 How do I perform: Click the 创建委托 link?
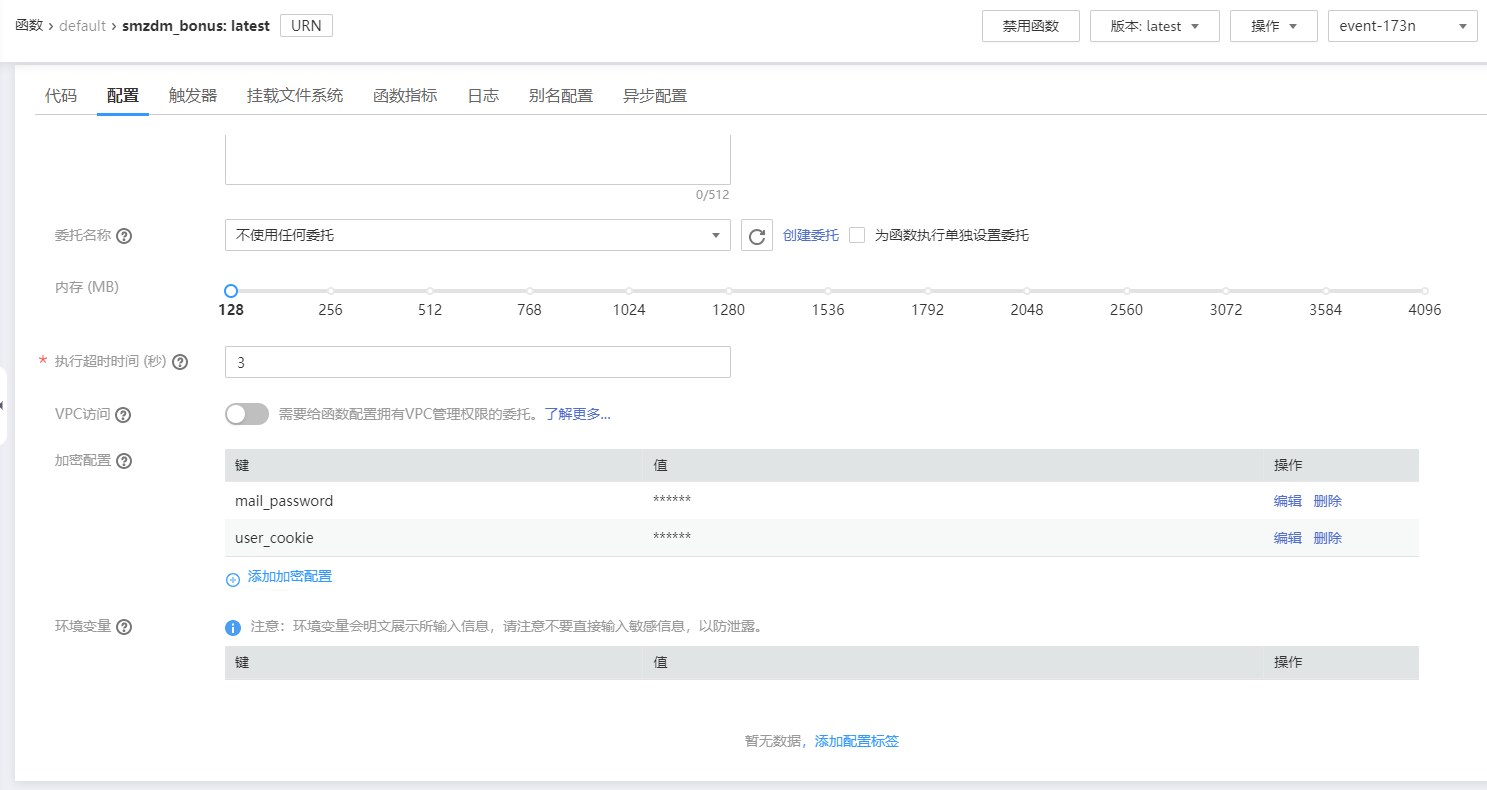pyautogui.click(x=811, y=236)
